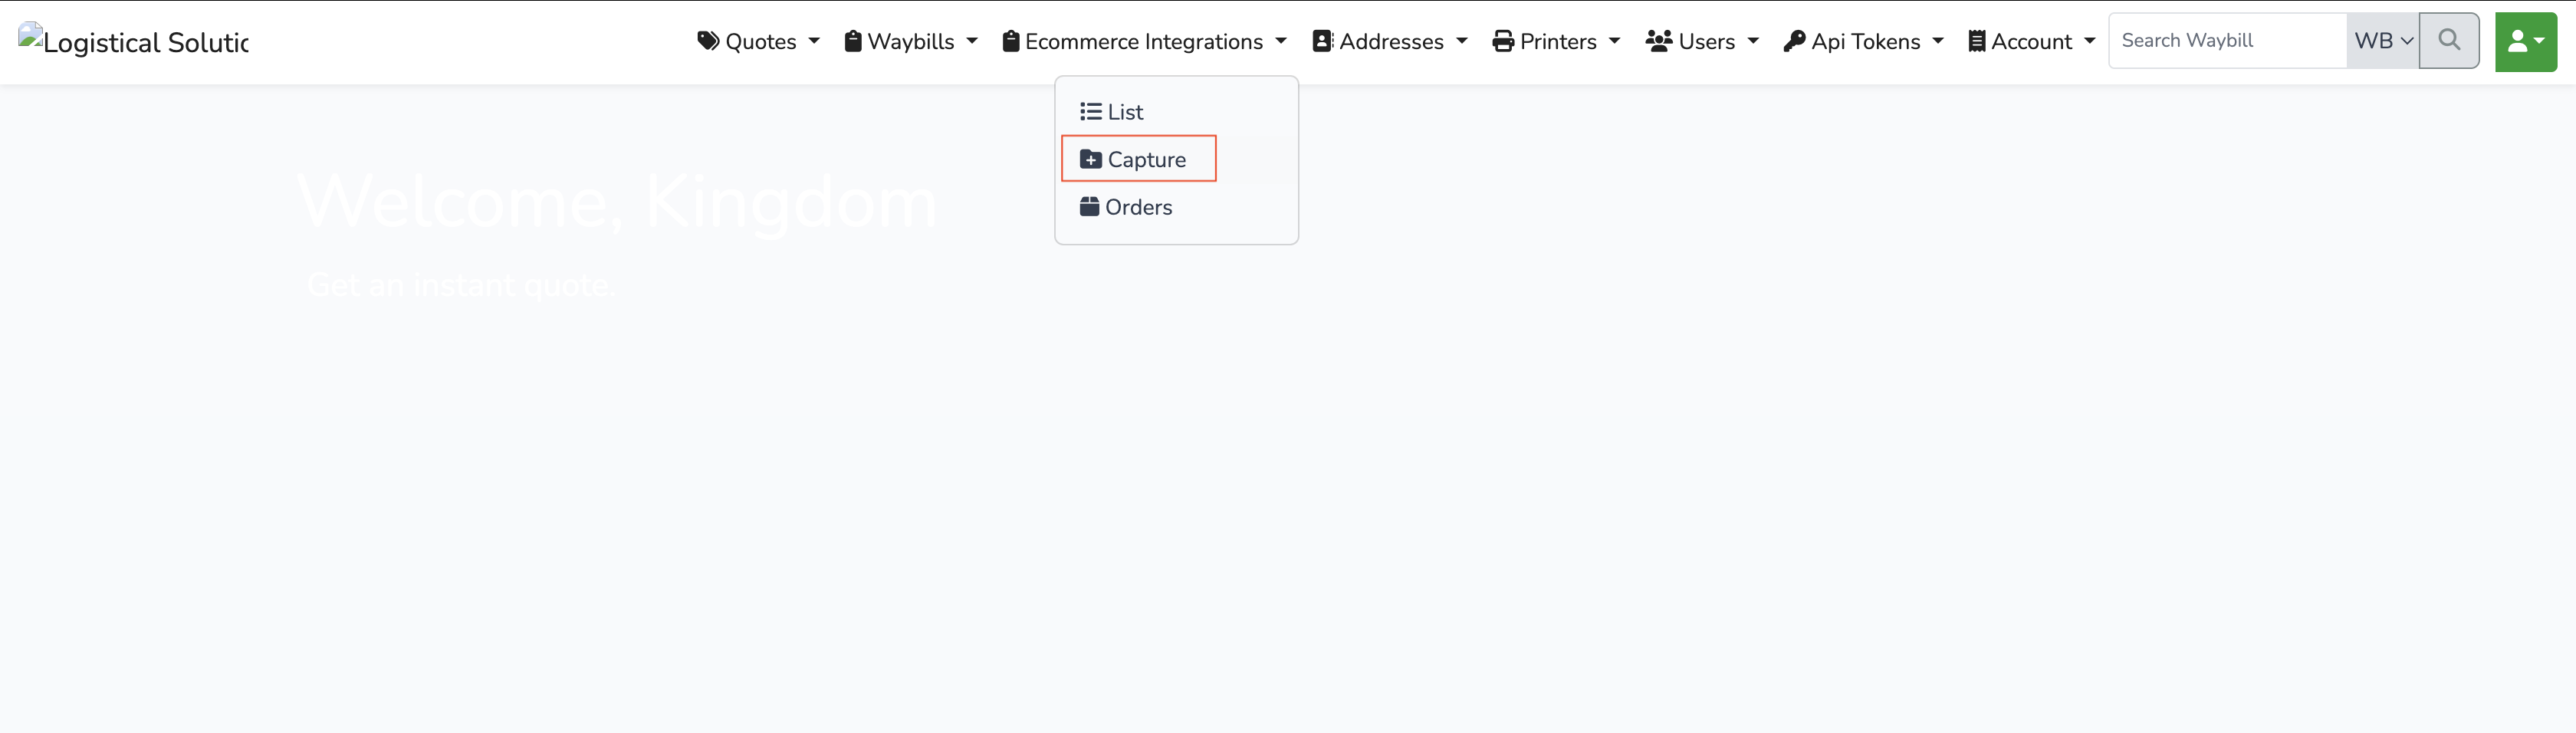Click inside the Search Waybill field

pos(2226,40)
